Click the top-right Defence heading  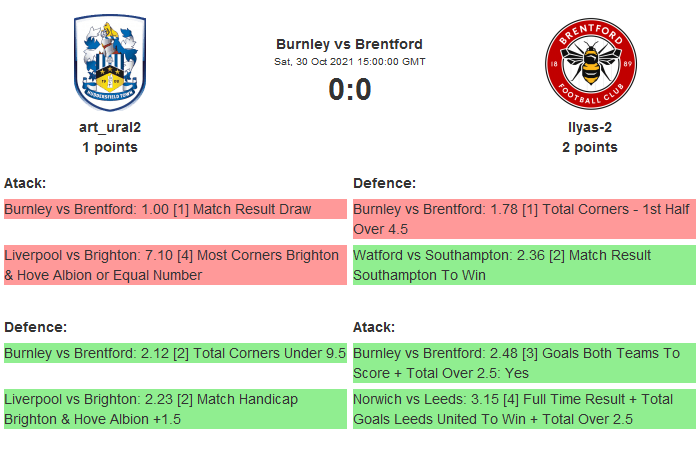coord(384,183)
